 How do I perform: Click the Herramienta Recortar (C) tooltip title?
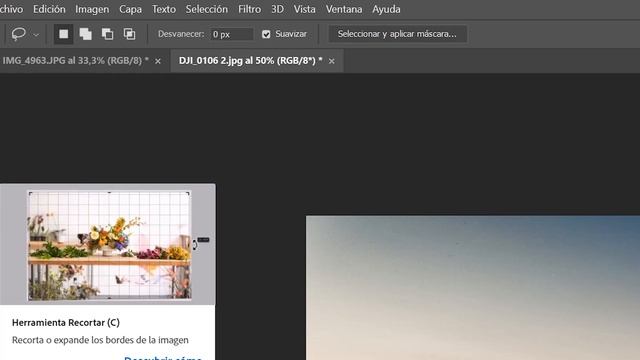[x=66, y=322]
